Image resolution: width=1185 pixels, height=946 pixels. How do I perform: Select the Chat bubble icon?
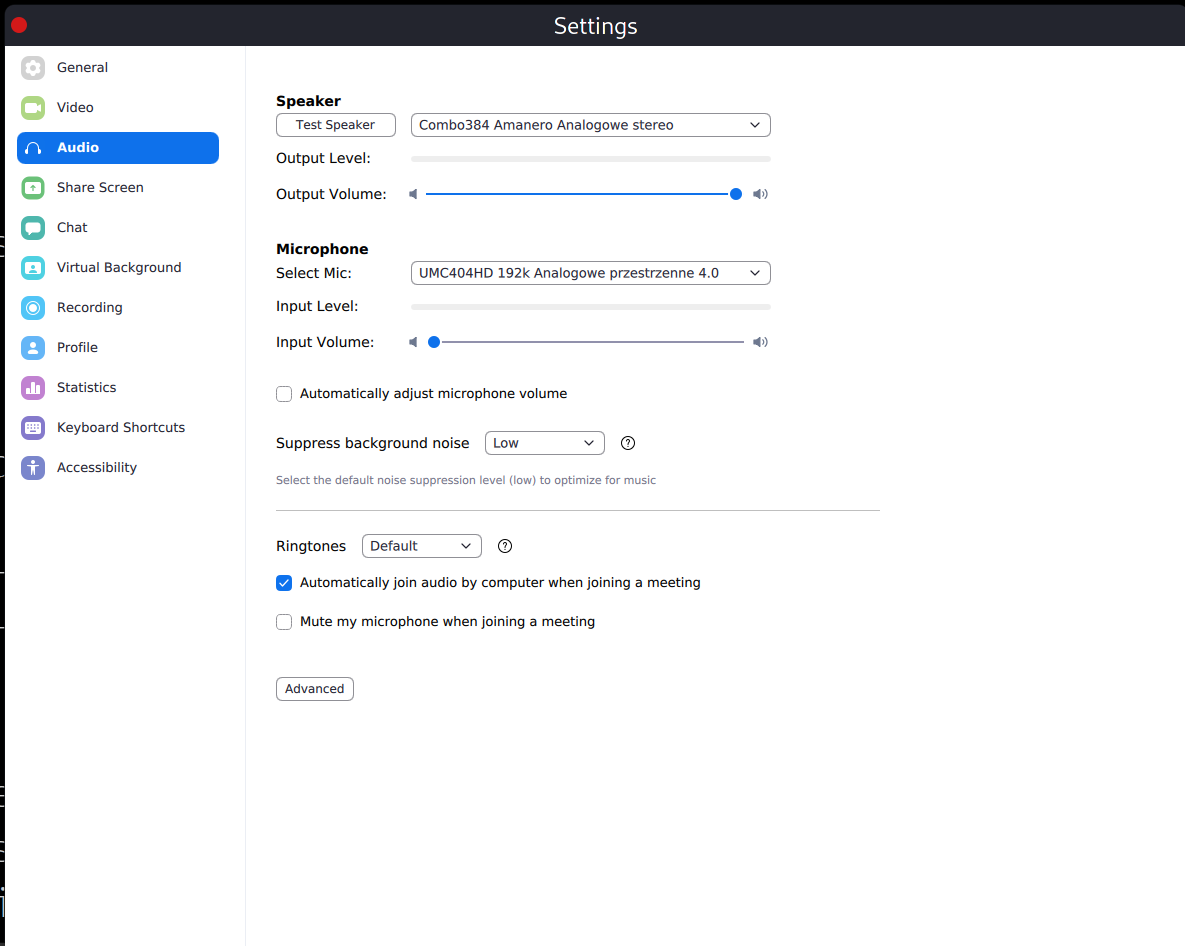(x=32, y=227)
